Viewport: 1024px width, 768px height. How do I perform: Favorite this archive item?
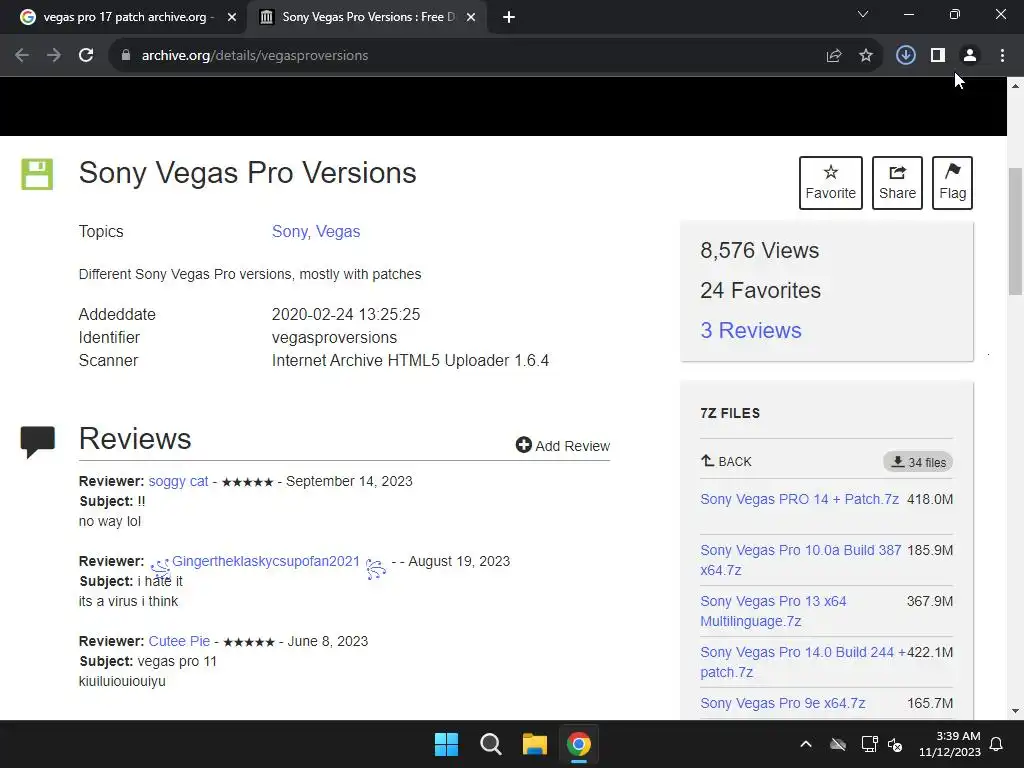tap(831, 183)
